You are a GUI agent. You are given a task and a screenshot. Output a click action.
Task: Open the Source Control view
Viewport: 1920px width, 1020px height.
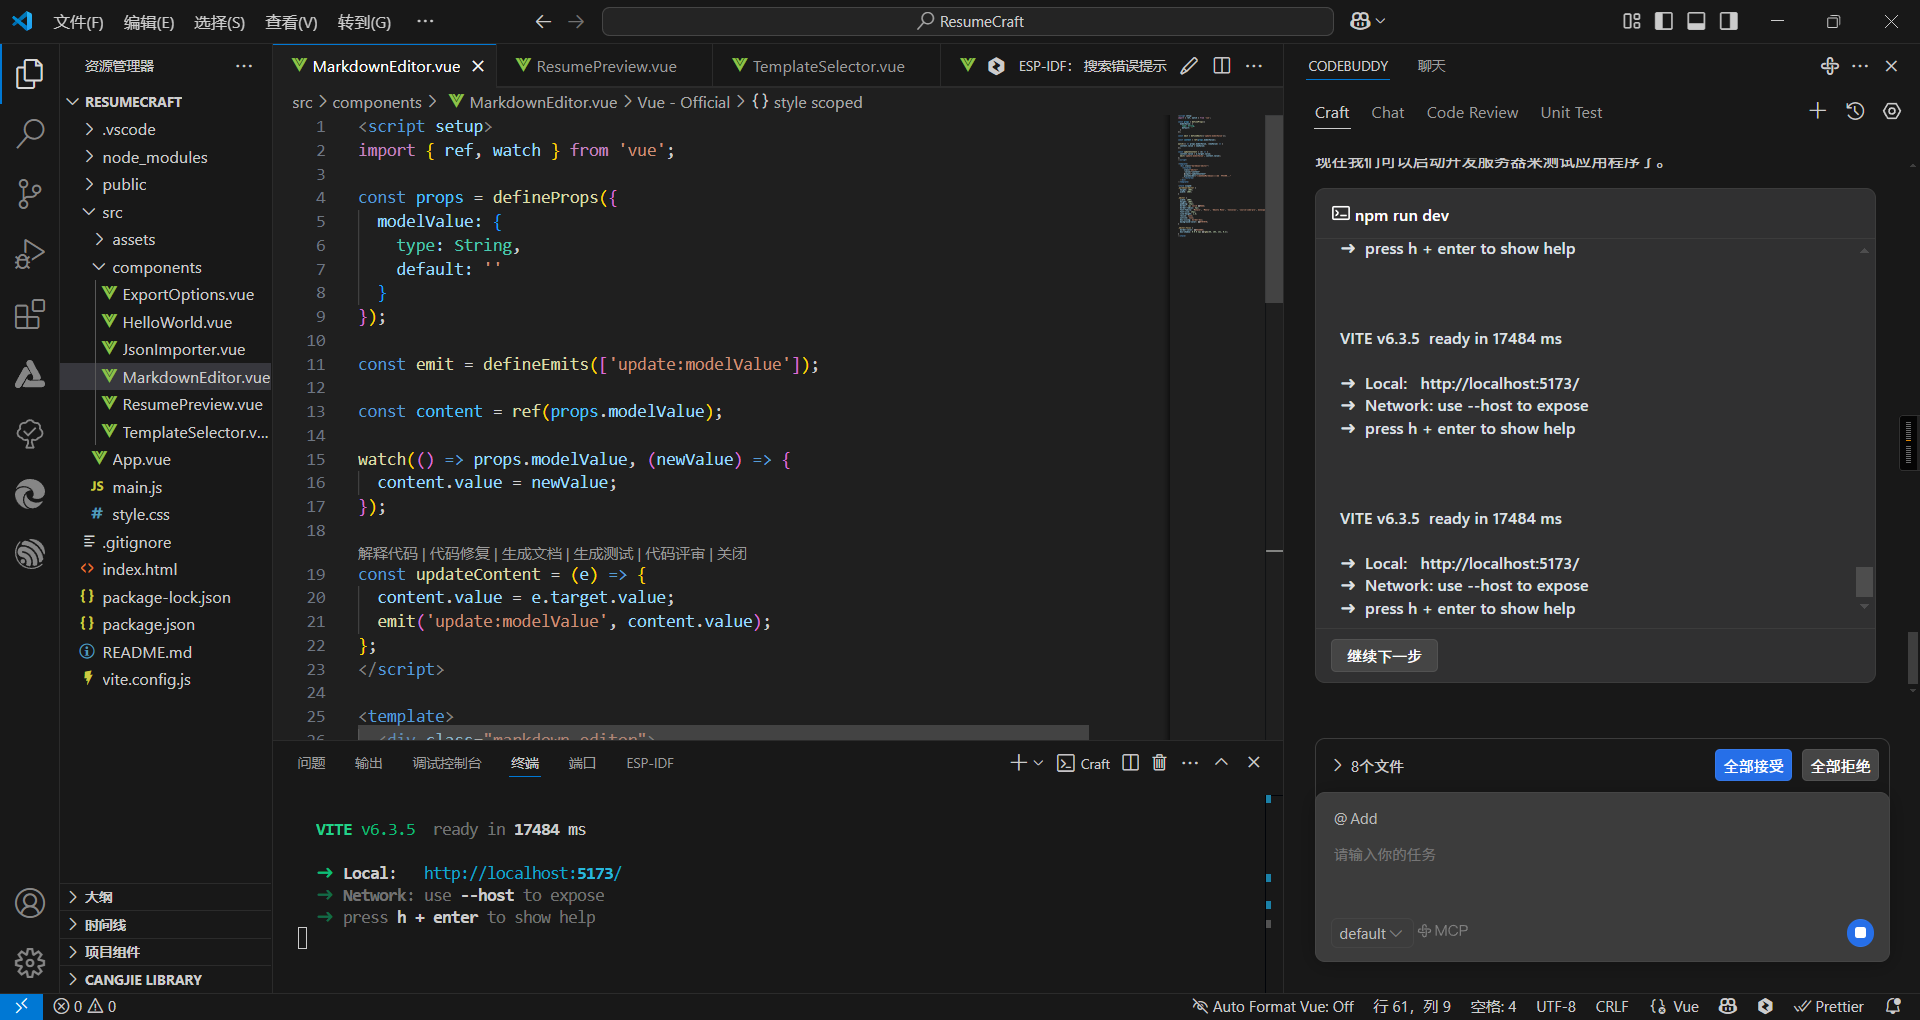[x=30, y=194]
